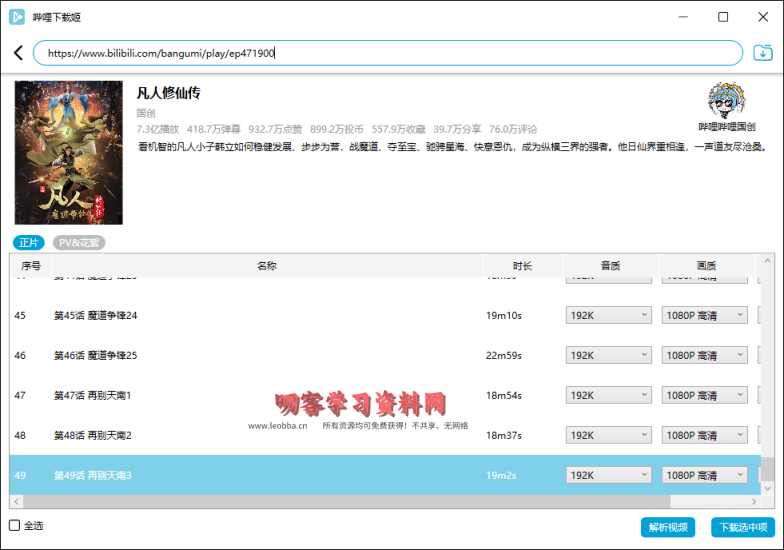
Task: Open audio quality dropdown for episode 49
Action: [x=608, y=475]
